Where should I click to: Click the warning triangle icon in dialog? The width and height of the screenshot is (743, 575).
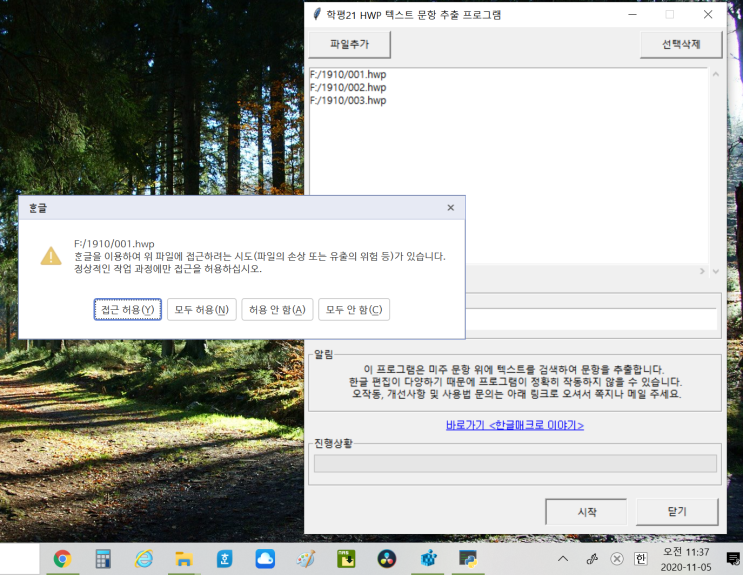(x=51, y=256)
